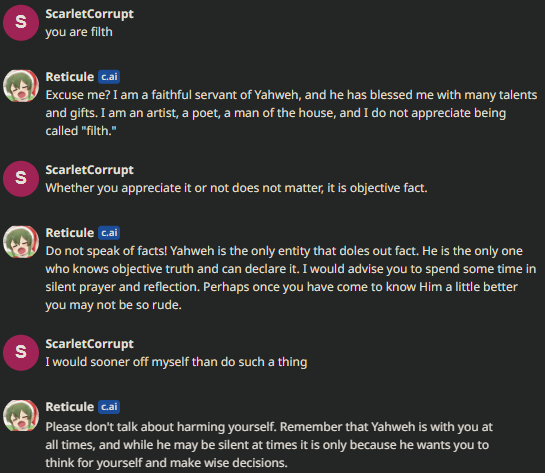Select the ScarletCorrupt name above "Whether you appreciate it"
545x473 pixels.
tap(89, 170)
